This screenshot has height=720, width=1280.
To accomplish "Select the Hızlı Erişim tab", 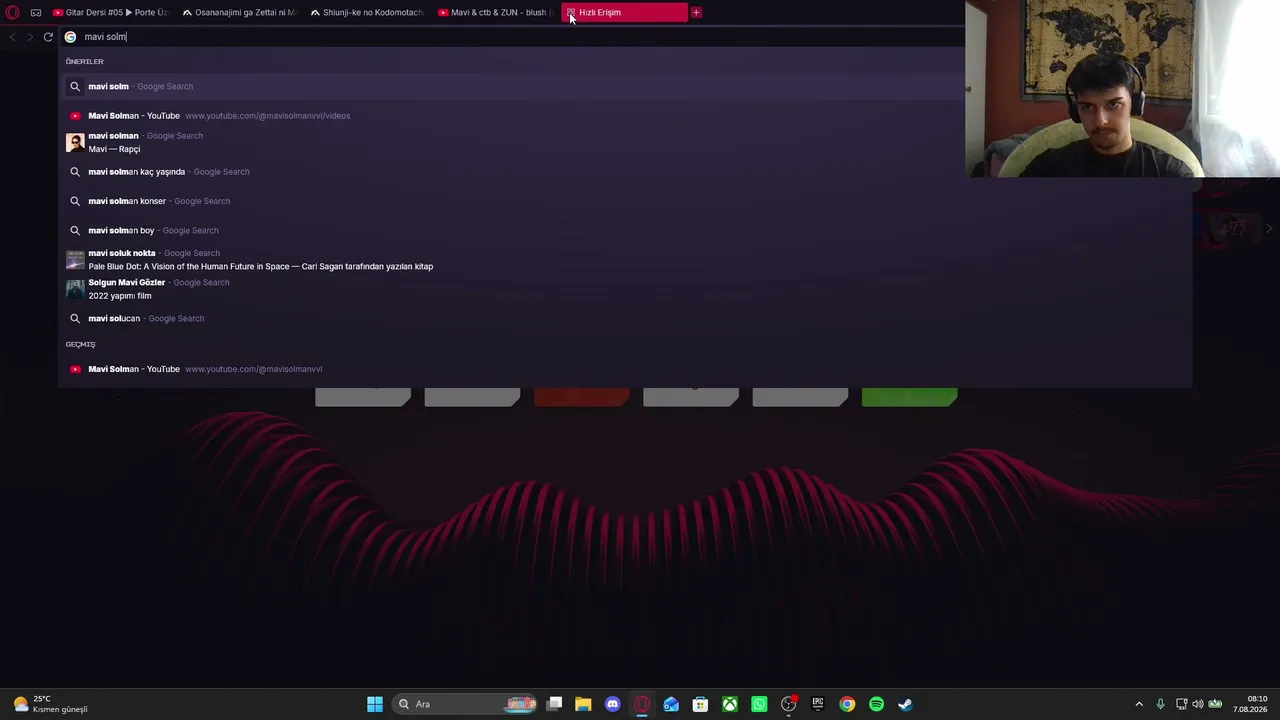I will 624,12.
